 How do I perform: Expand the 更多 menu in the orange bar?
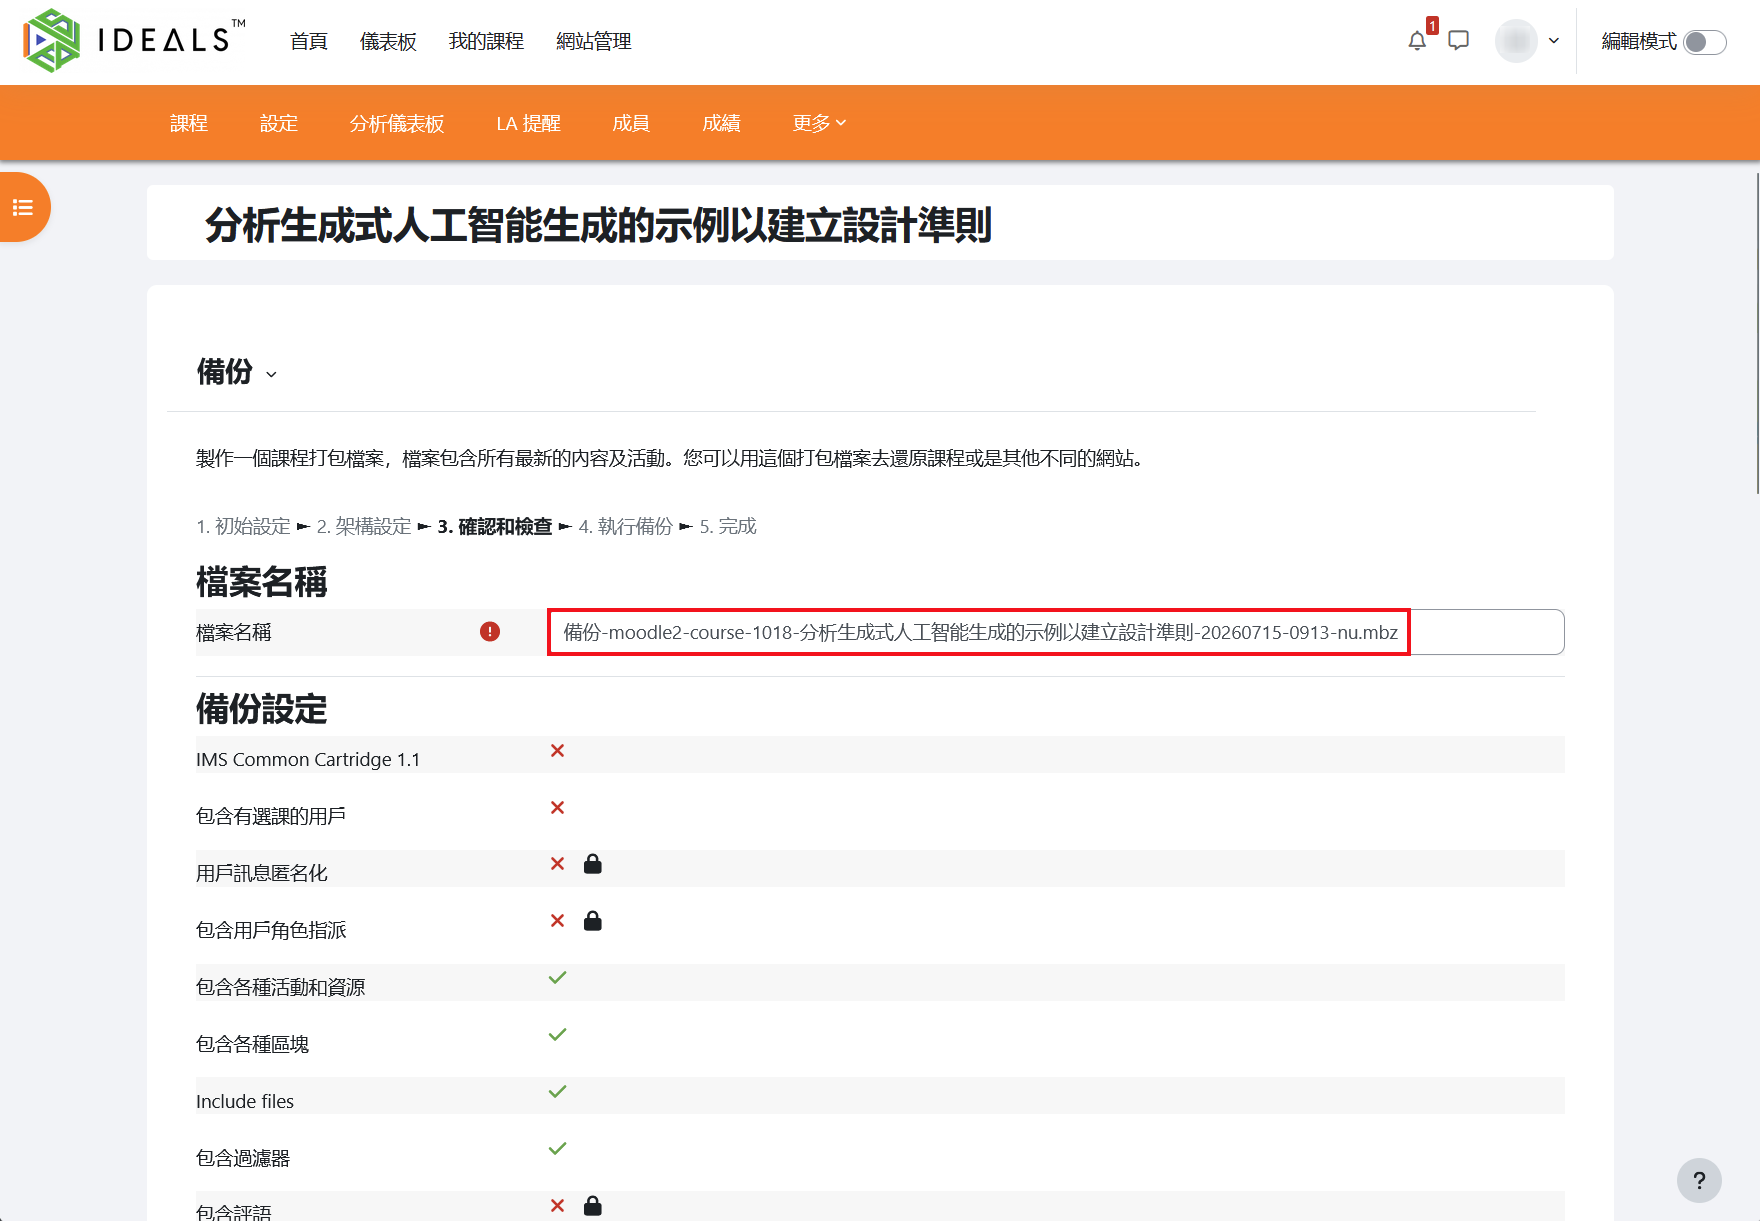[x=819, y=123]
